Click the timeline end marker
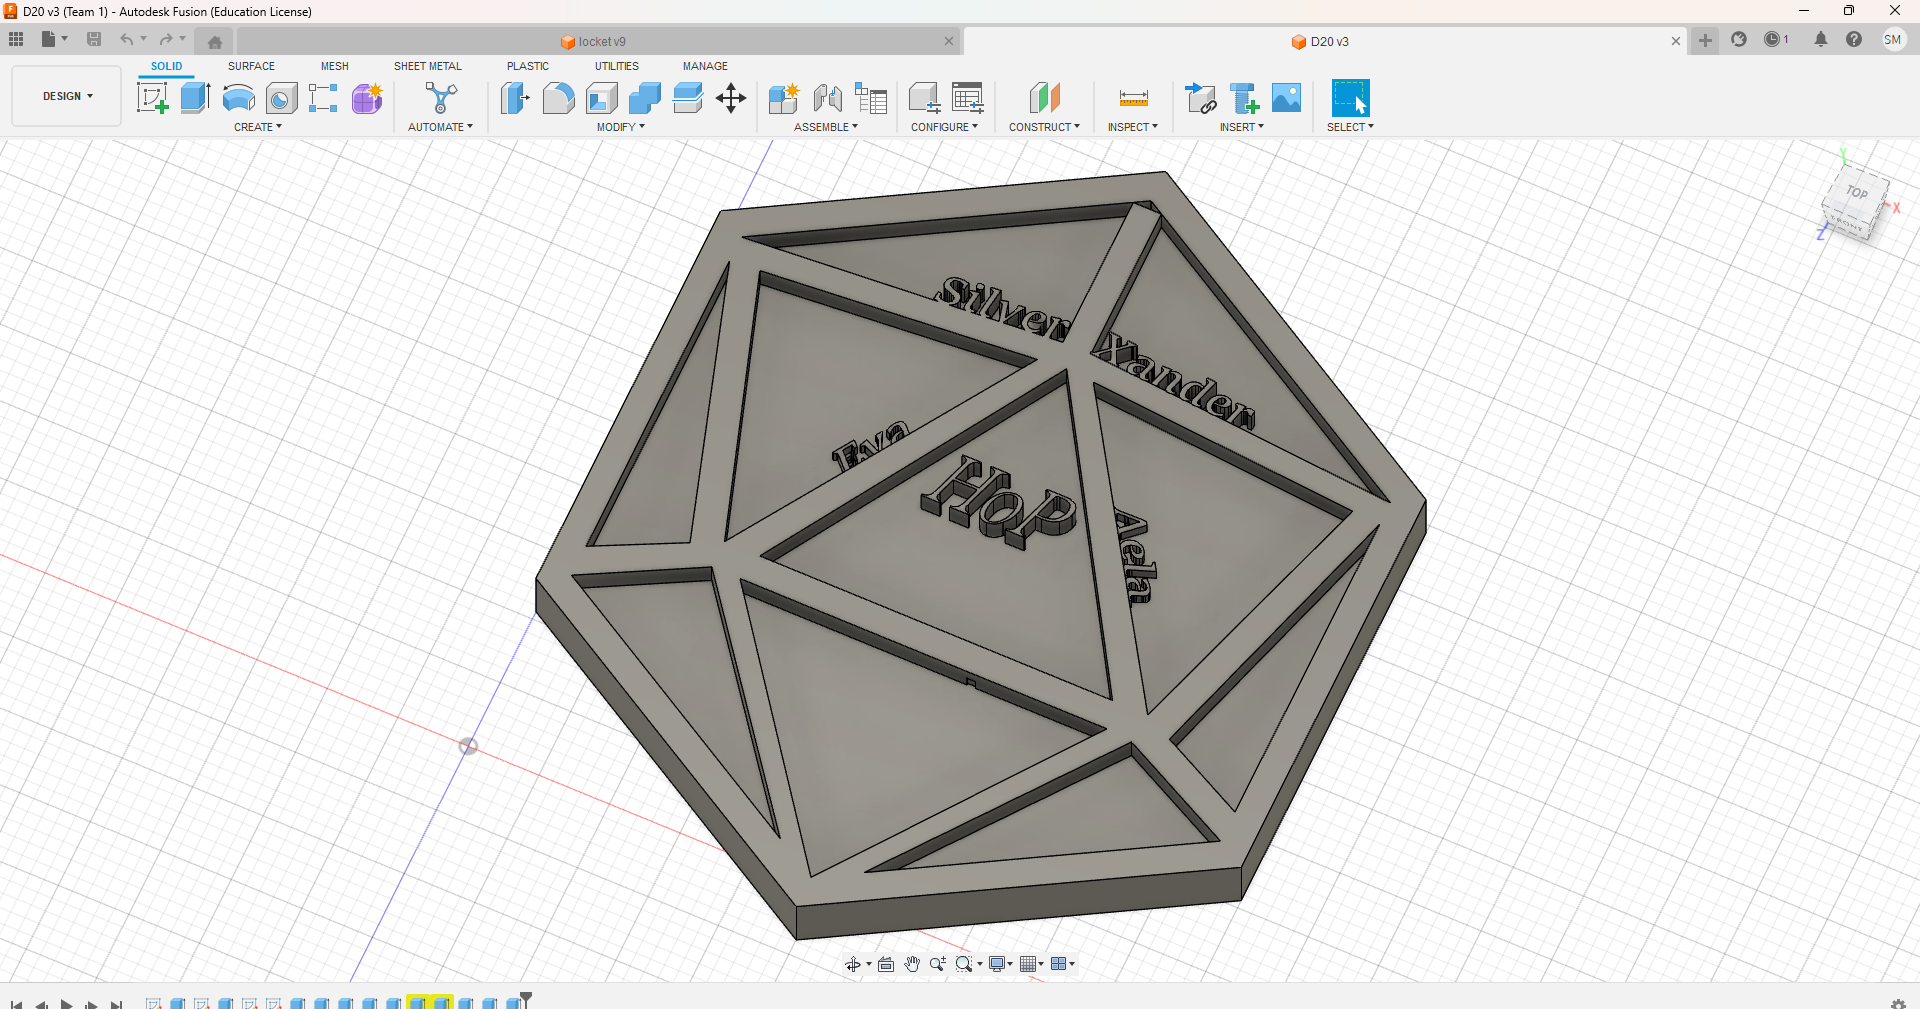 click(526, 998)
